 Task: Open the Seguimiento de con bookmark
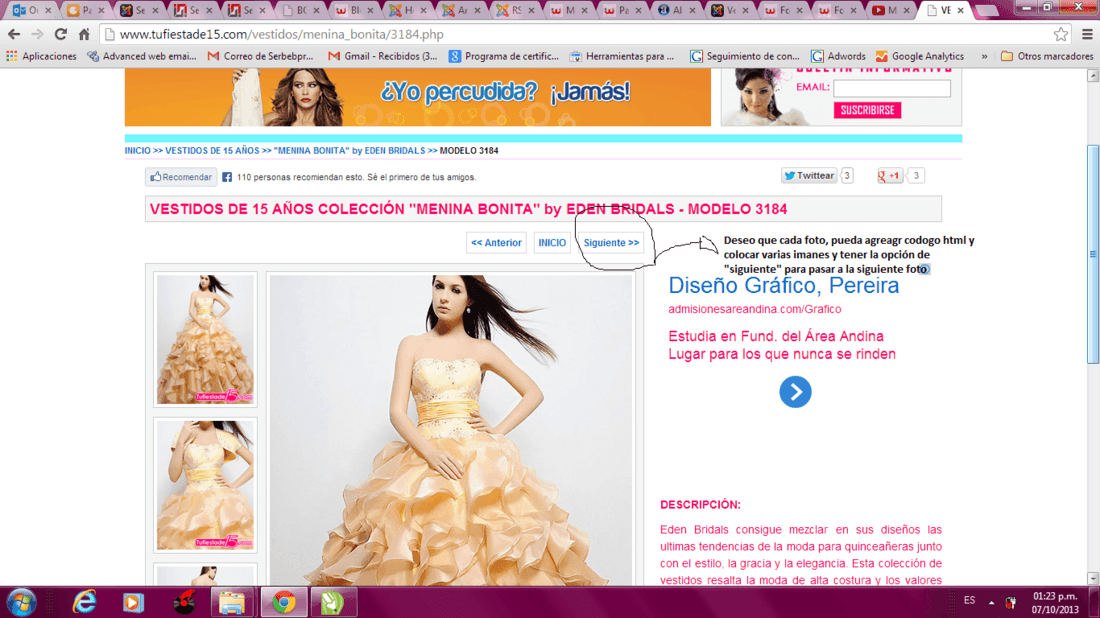(744, 56)
